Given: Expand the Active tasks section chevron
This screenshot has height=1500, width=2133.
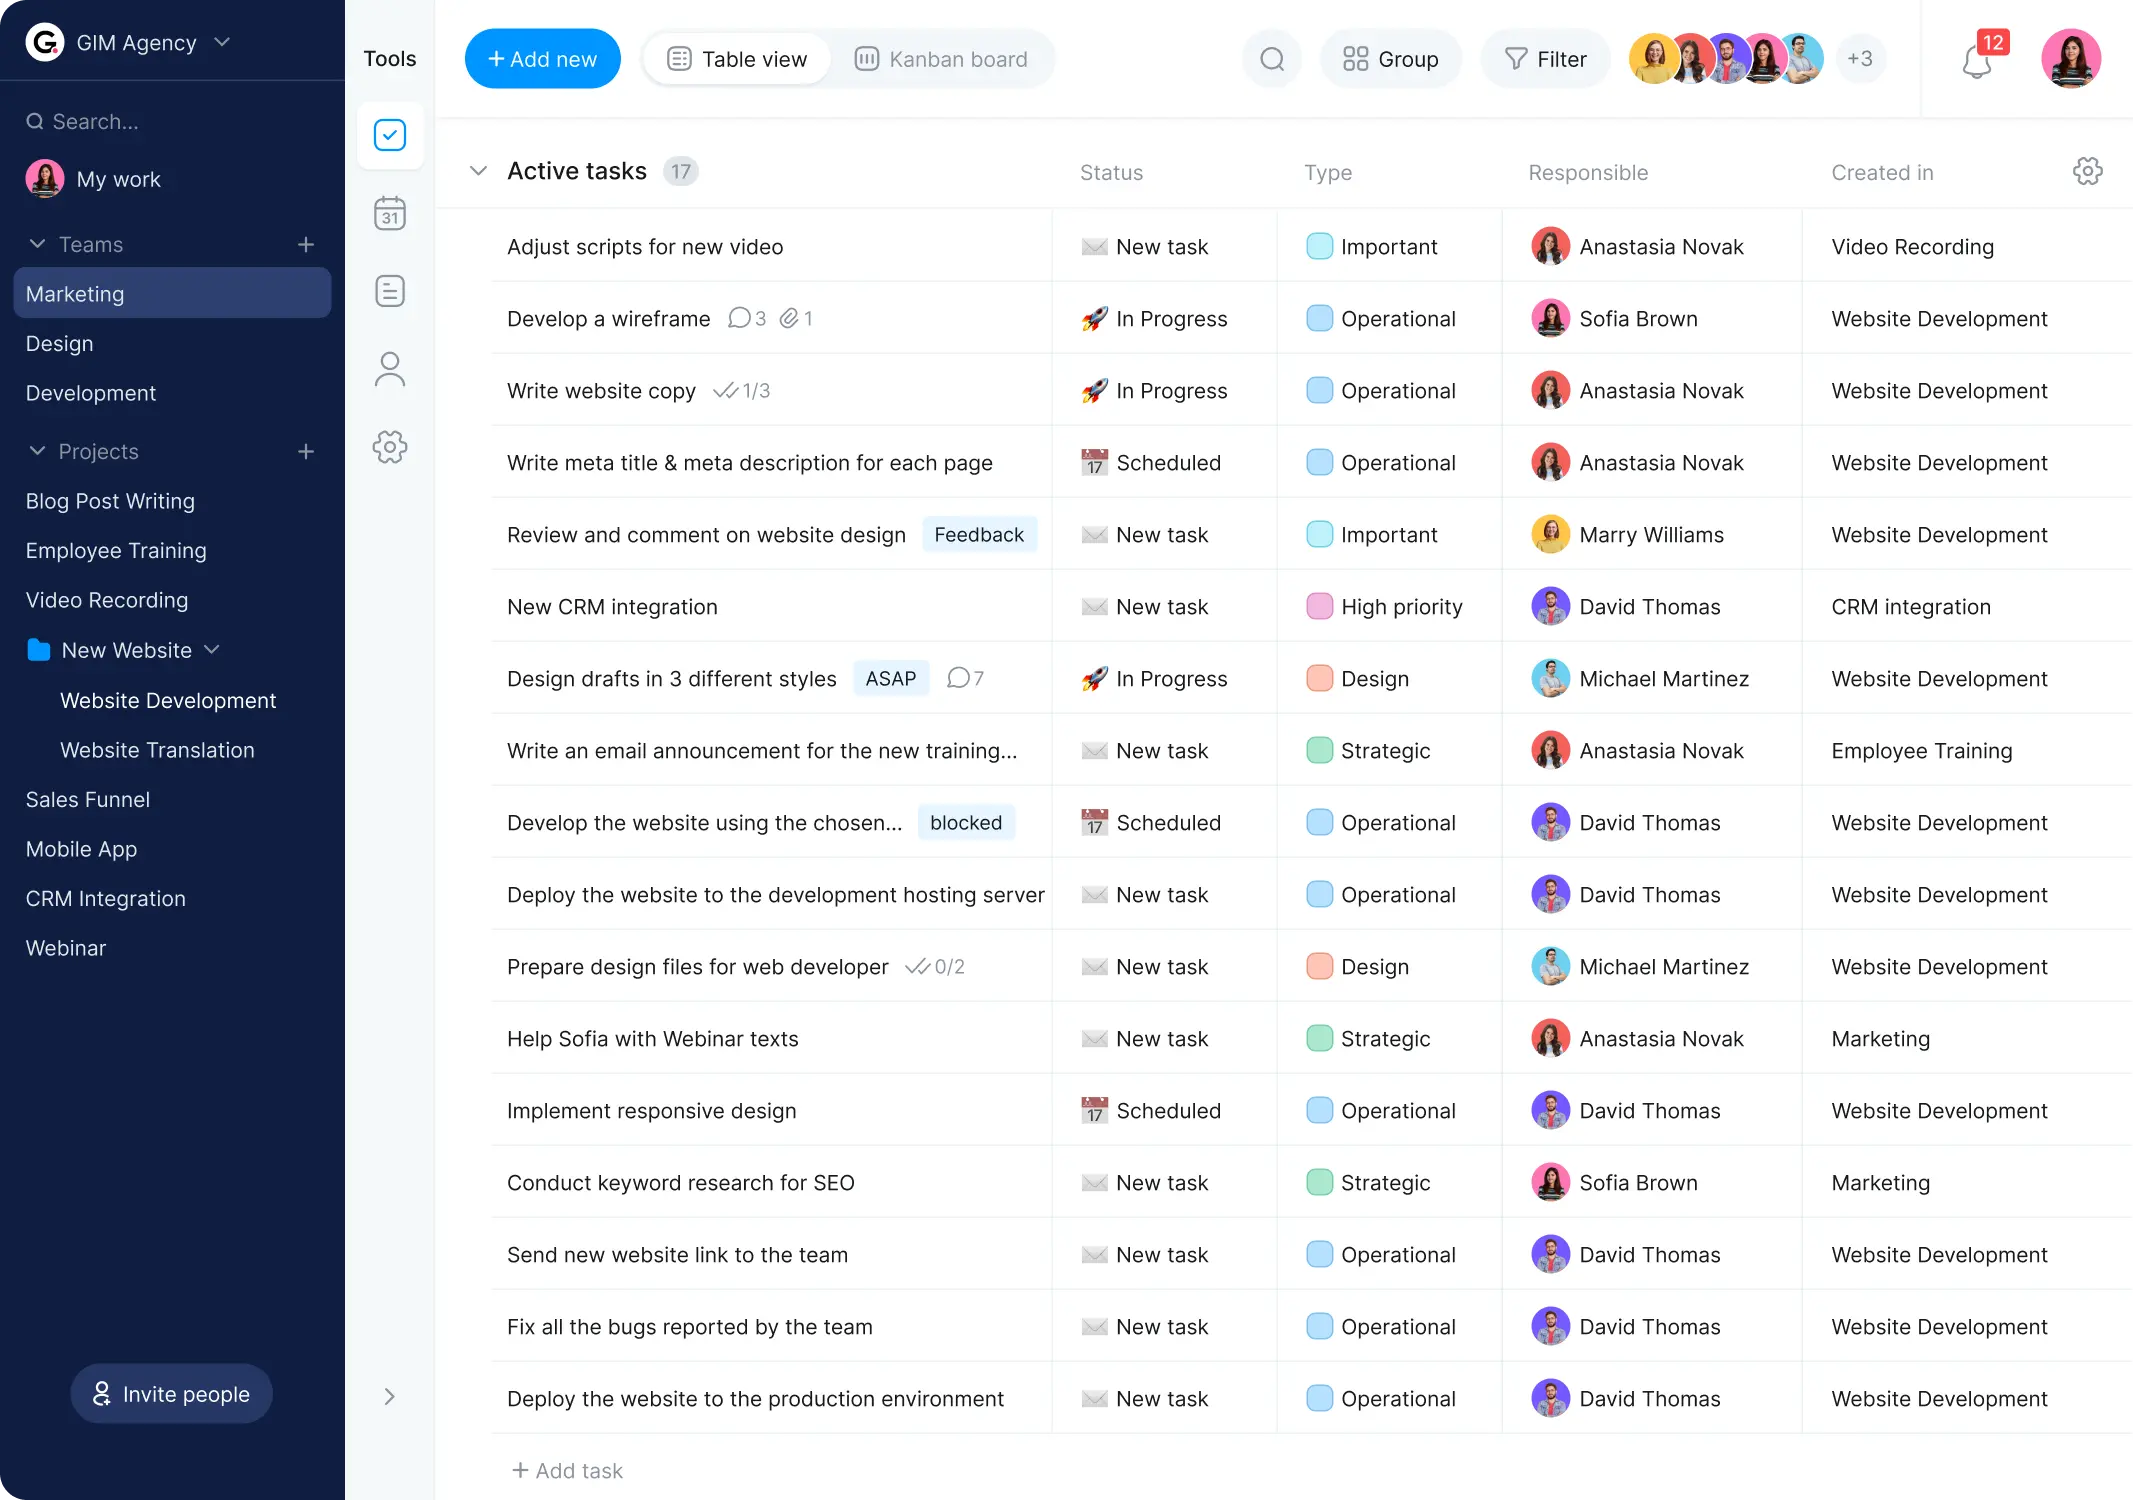Looking at the screenshot, I should tap(477, 170).
